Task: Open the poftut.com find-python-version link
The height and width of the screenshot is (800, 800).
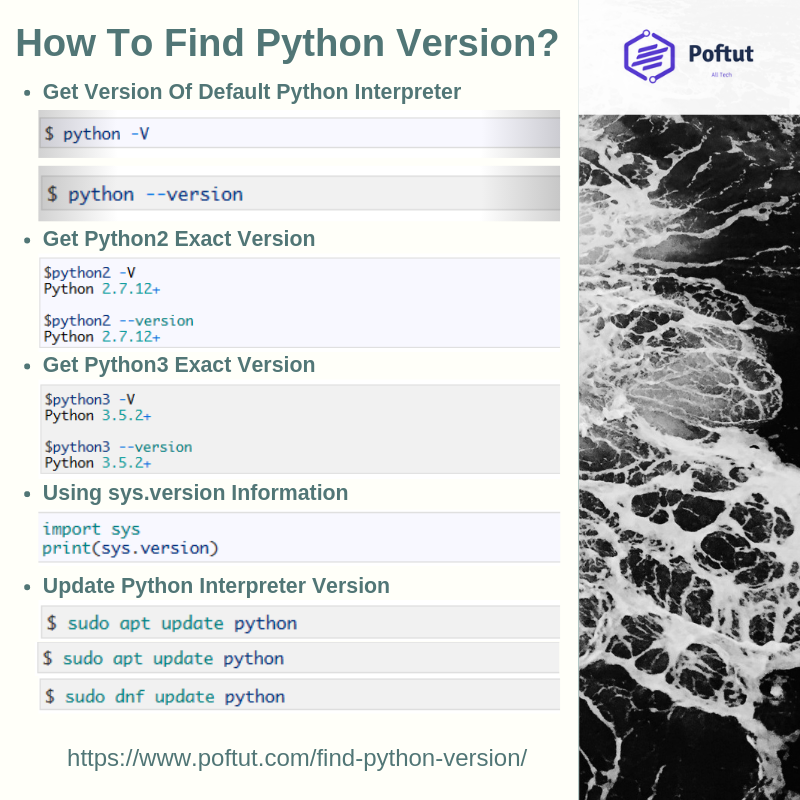Action: 297,758
